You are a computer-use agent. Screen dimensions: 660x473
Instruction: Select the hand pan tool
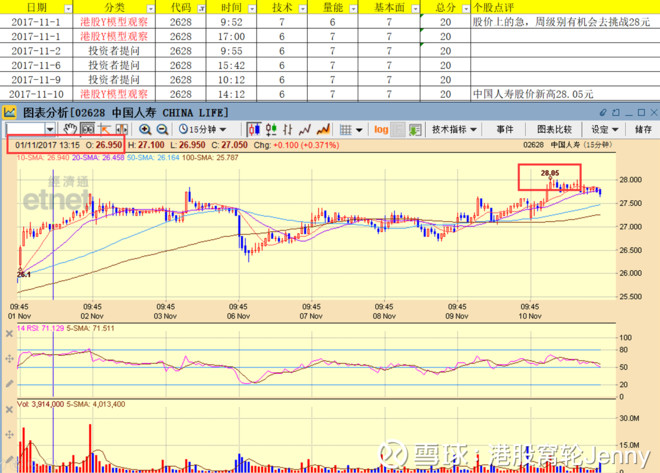point(70,129)
